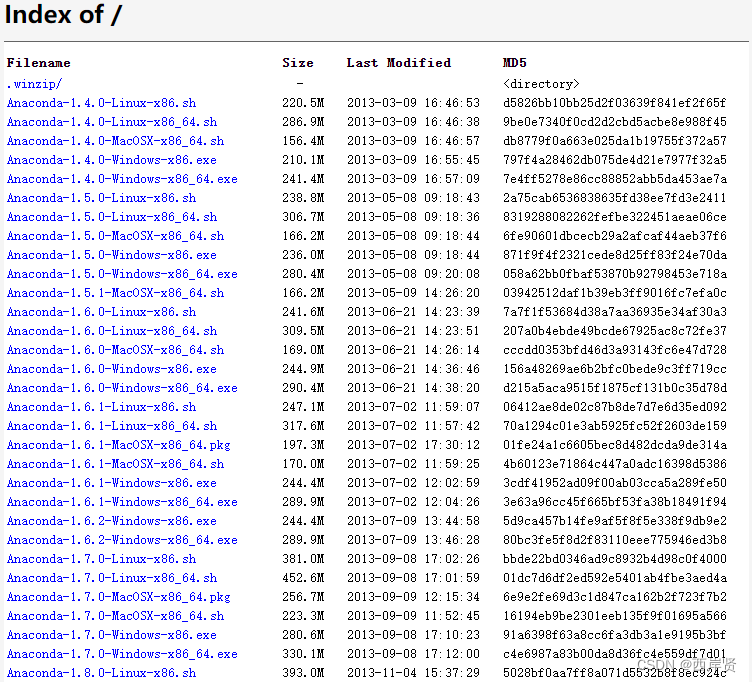The height and width of the screenshot is (682, 752).
Task: Select Anaconda-1.4.0-Windows-x86_64.exe link
Action: tap(122, 179)
